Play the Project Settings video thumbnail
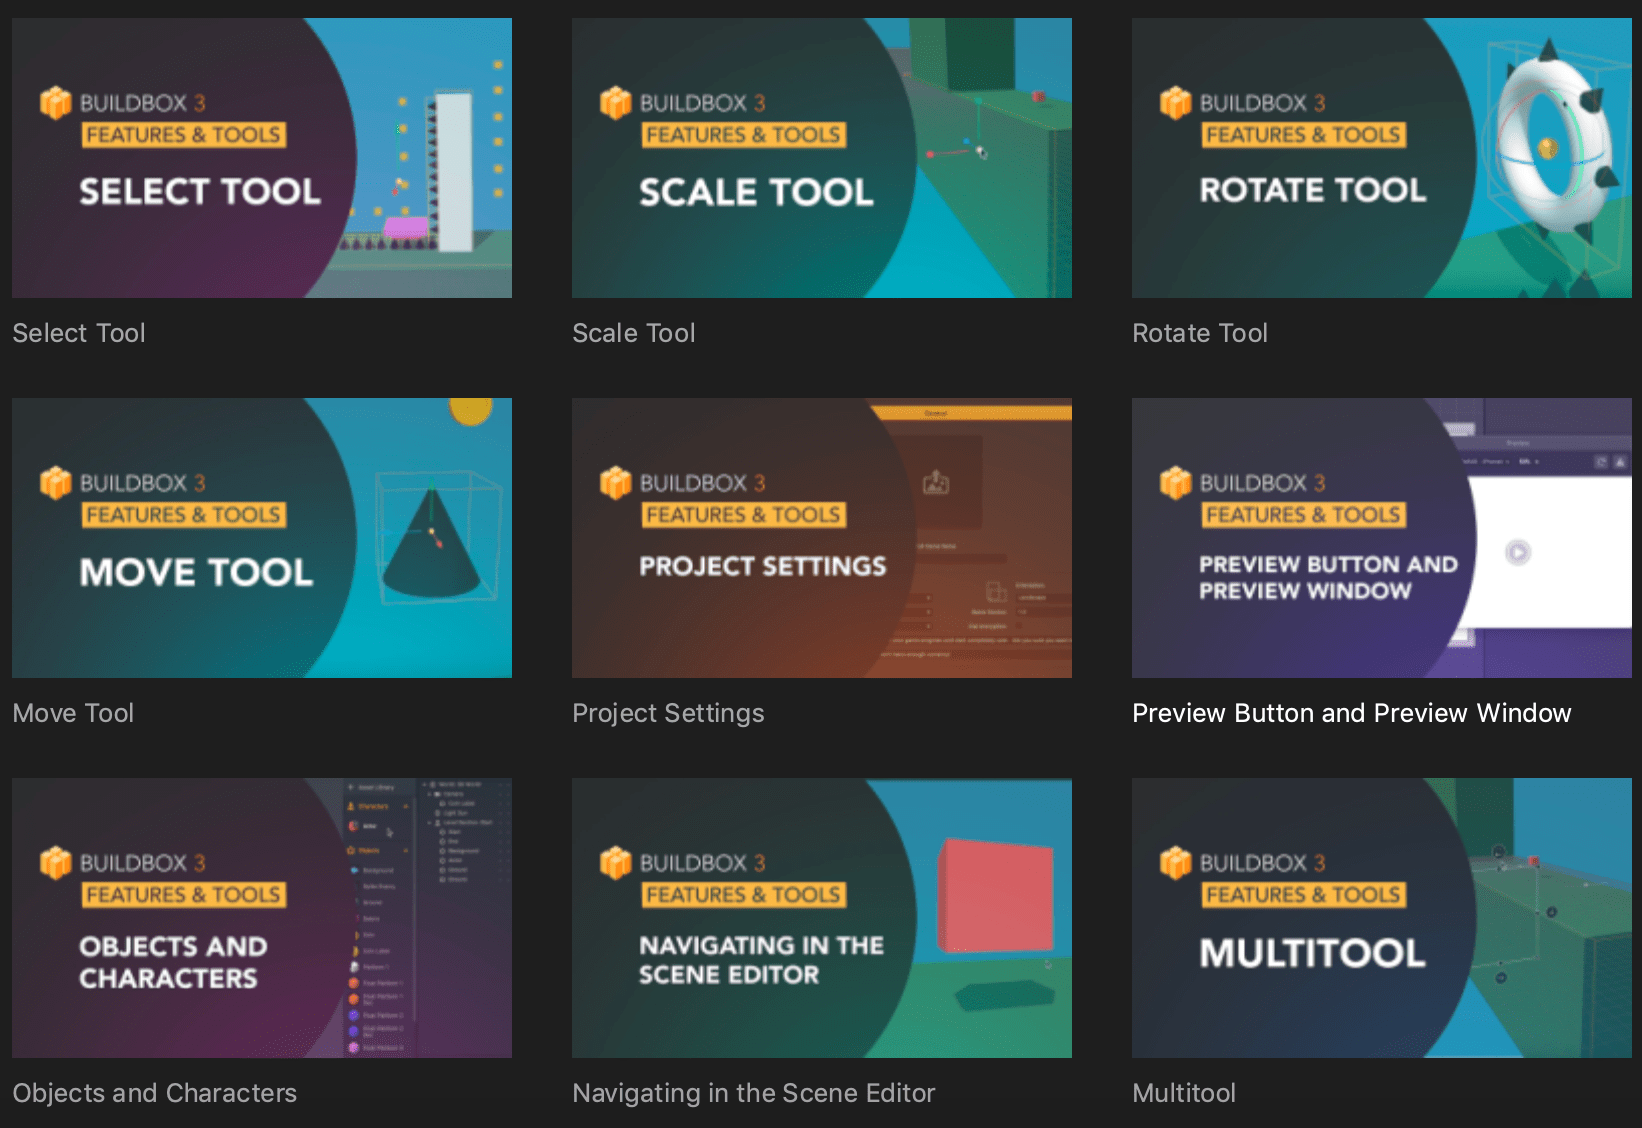This screenshot has height=1128, width=1642. pos(820,537)
